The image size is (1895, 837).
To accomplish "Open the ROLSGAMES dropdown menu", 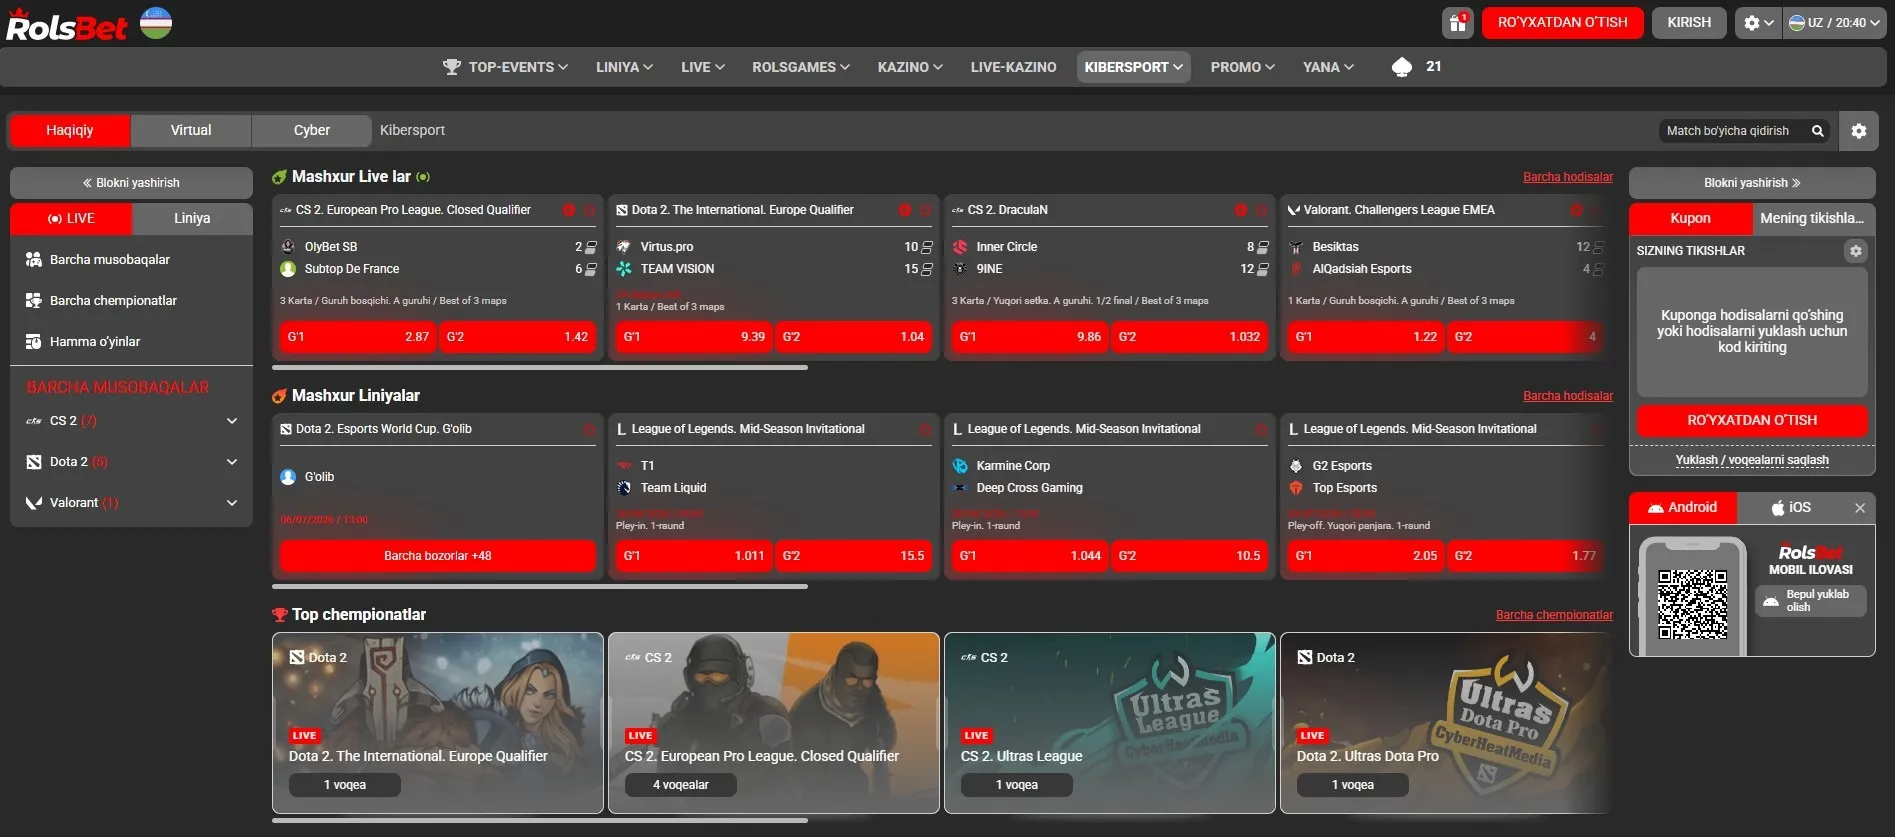I will click(801, 67).
